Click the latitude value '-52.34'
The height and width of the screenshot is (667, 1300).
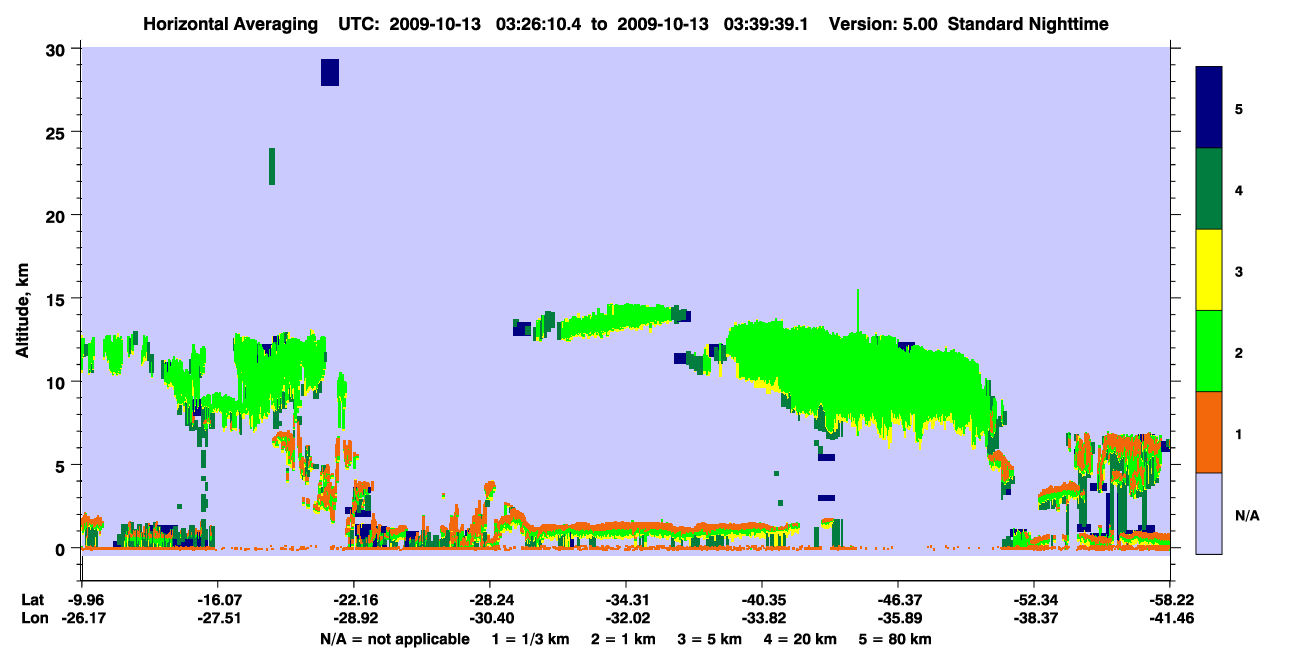pyautogui.click(x=1034, y=600)
